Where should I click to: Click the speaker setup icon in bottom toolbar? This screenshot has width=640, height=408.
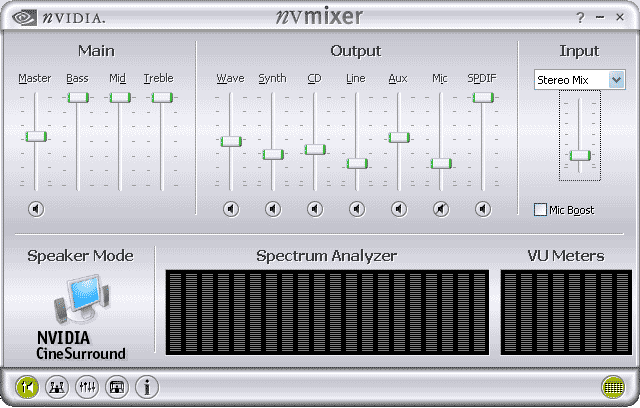[x=57, y=386]
